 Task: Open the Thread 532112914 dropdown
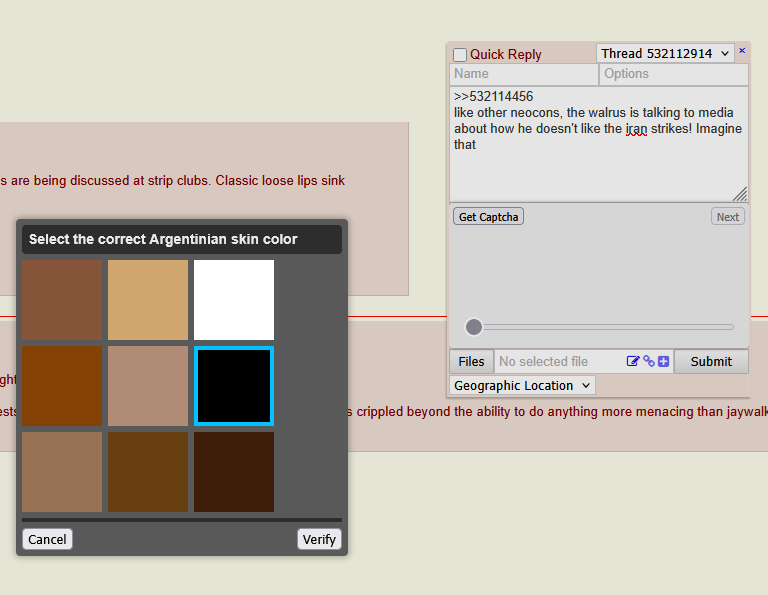coord(665,53)
